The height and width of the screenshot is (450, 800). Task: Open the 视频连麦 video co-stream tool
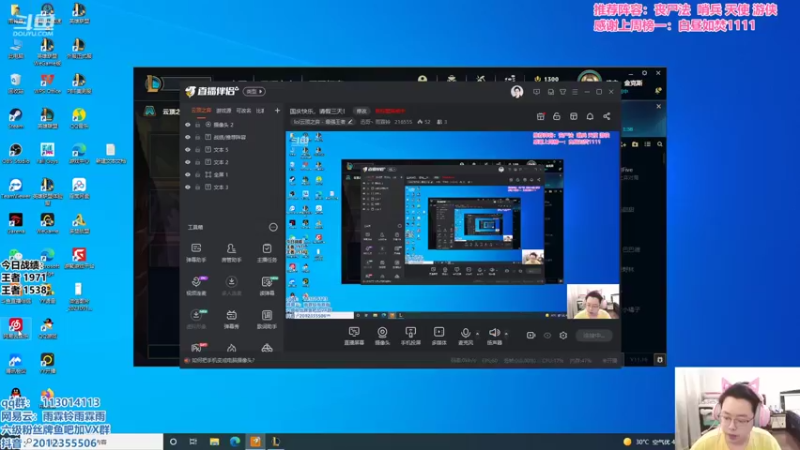coord(196,286)
